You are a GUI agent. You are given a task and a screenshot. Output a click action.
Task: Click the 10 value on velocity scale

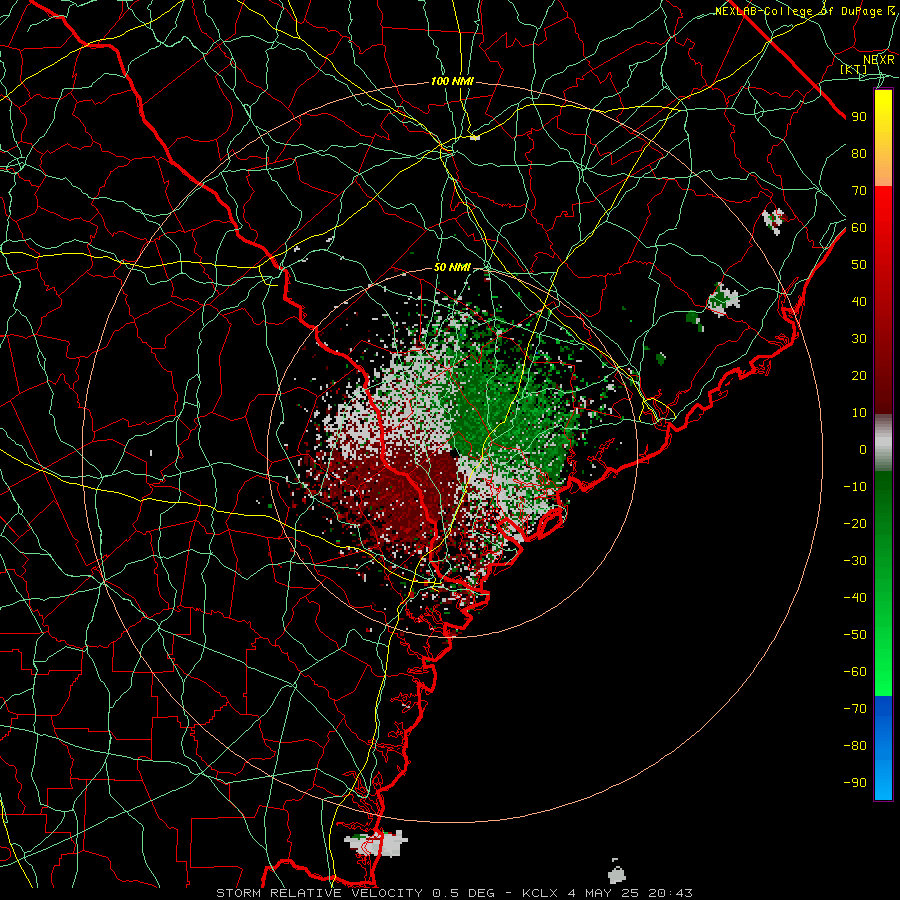pos(859,413)
